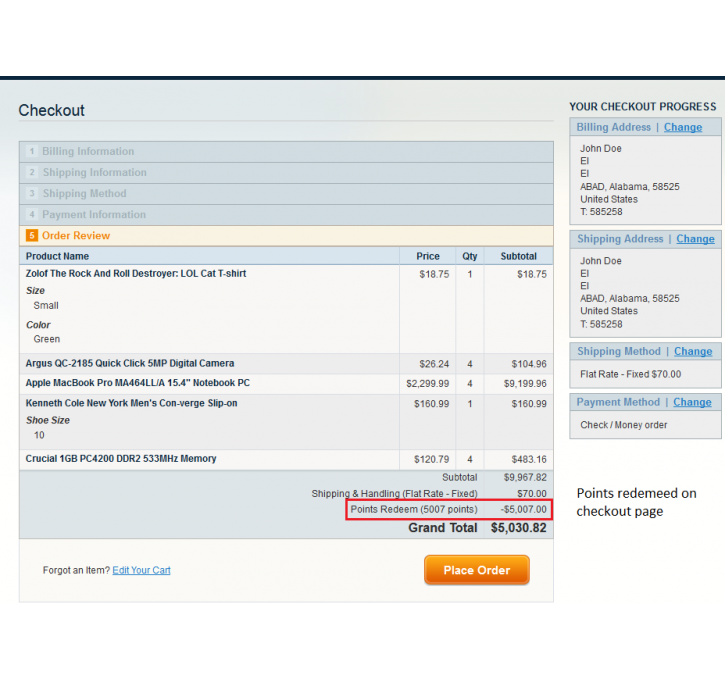Open the Edit Your Cart link

(x=141, y=570)
